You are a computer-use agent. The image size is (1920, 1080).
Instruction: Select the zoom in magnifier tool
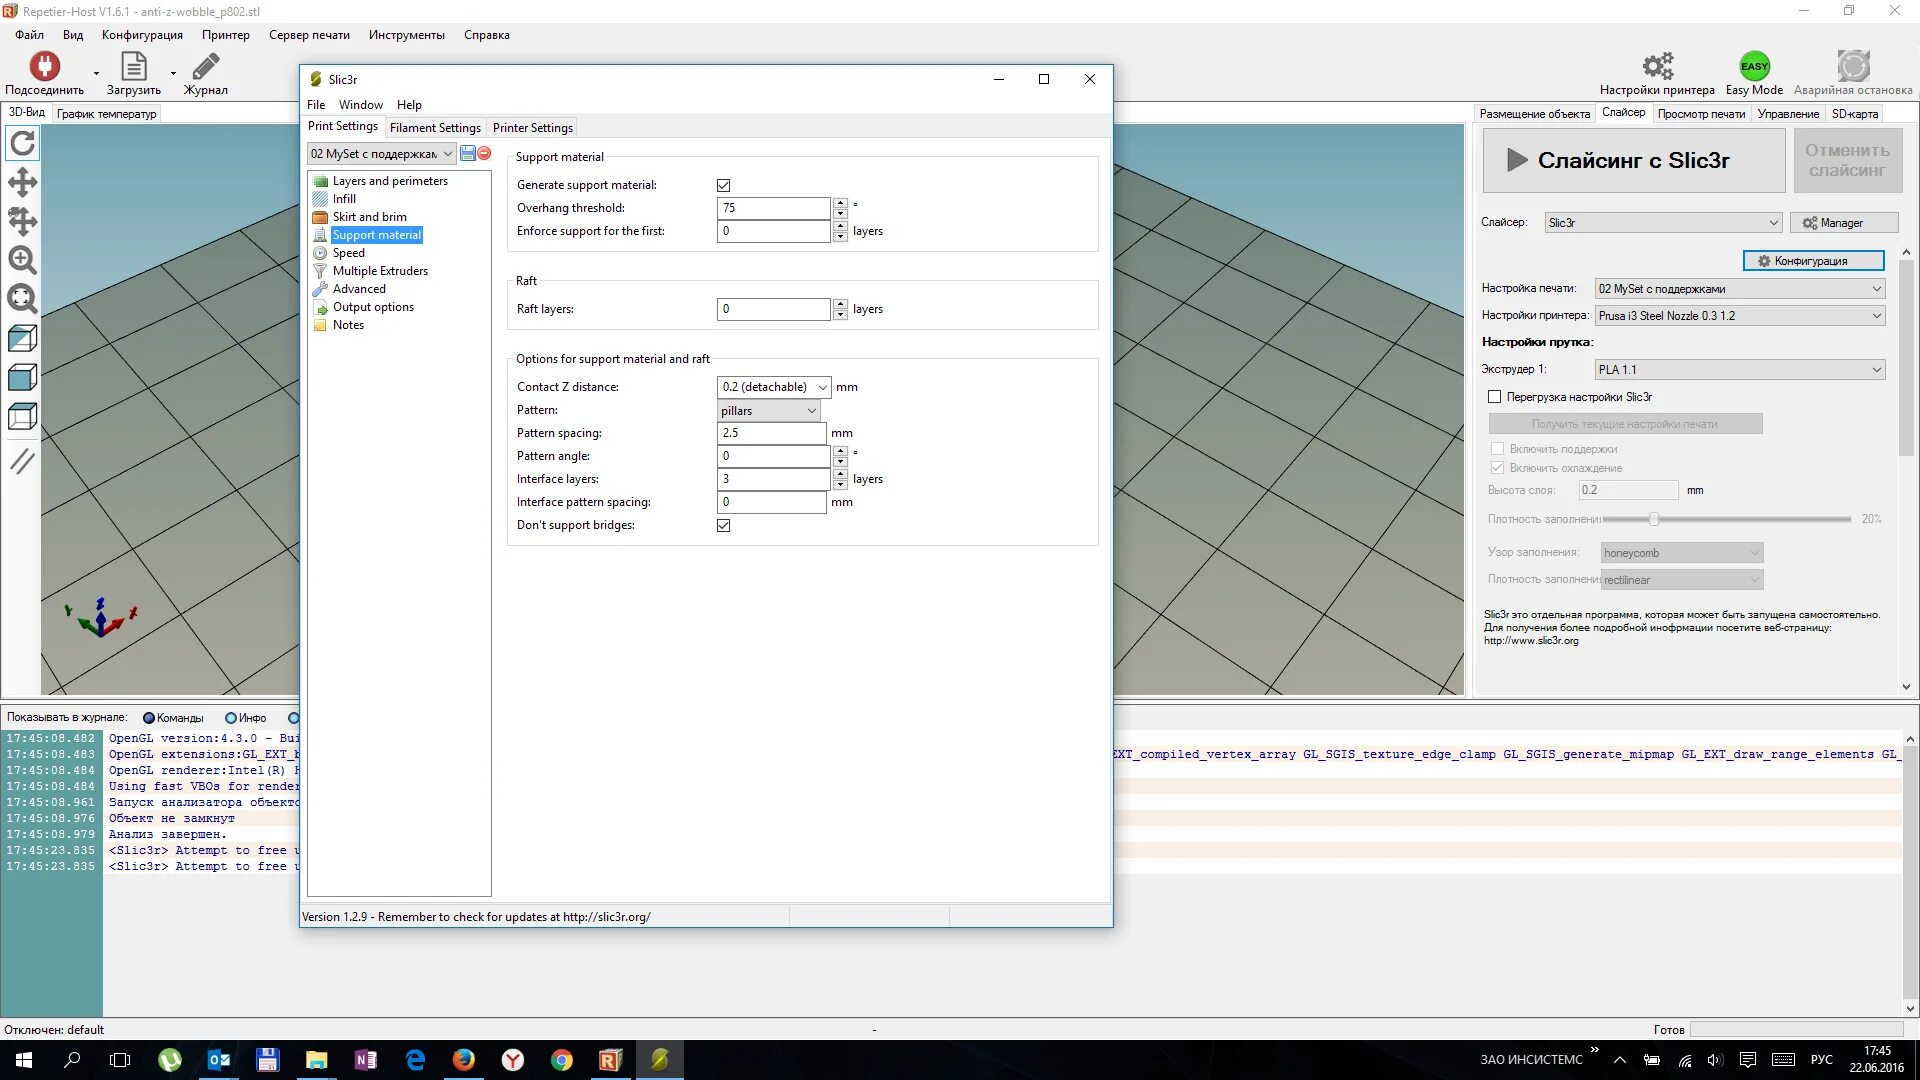(22, 260)
